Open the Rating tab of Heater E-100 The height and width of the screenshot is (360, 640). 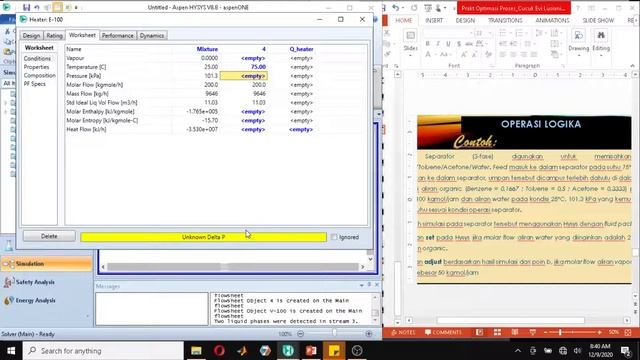(54, 36)
